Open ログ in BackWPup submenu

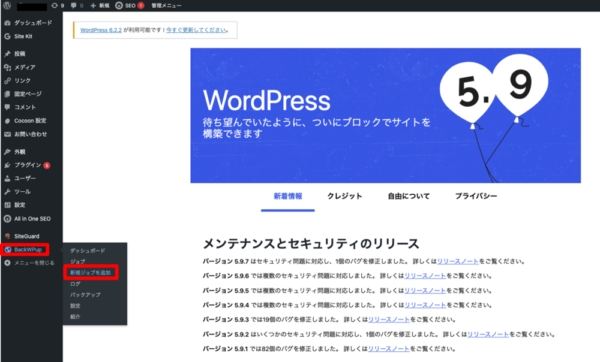pyautogui.click(x=75, y=284)
